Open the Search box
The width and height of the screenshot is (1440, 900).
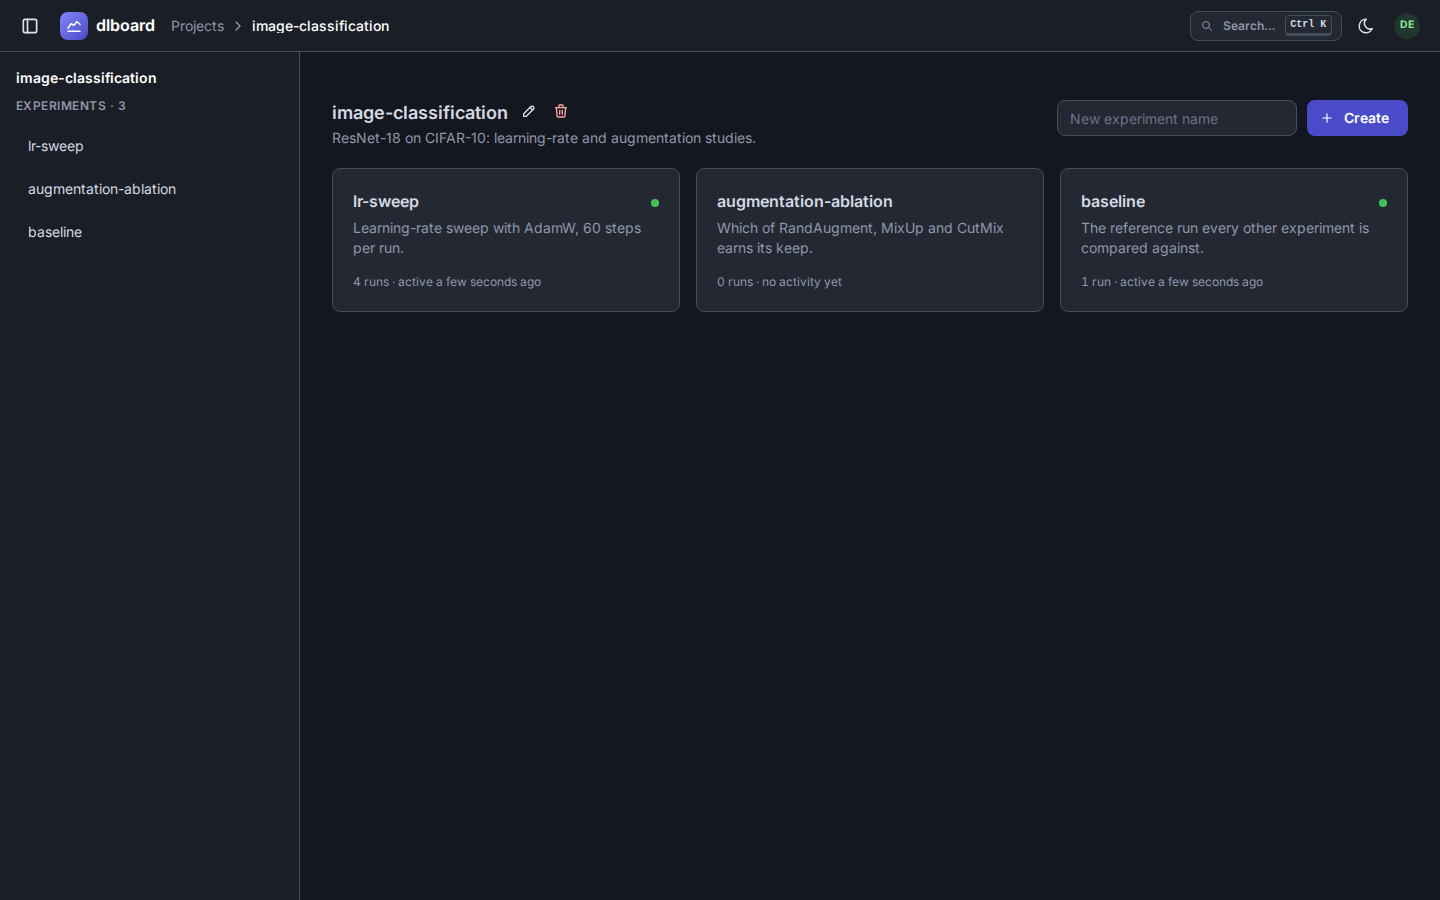tap(1265, 26)
